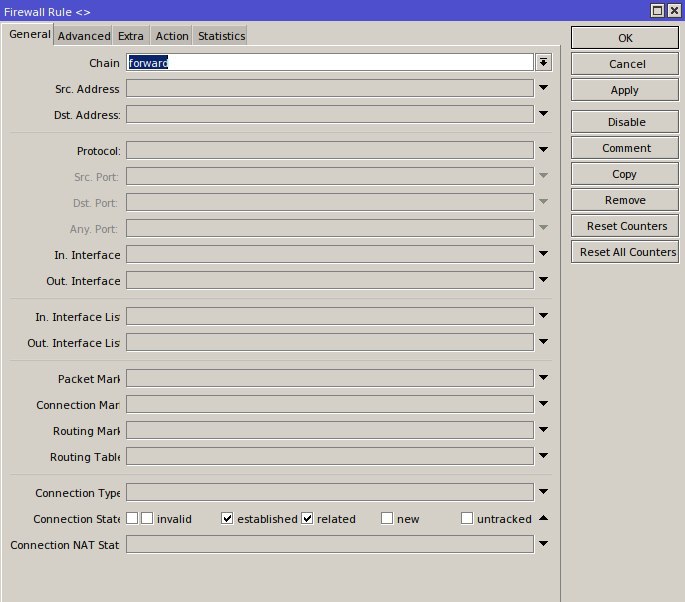The height and width of the screenshot is (602, 685).
Task: Click the Connection NAT State input field
Action: coord(330,545)
